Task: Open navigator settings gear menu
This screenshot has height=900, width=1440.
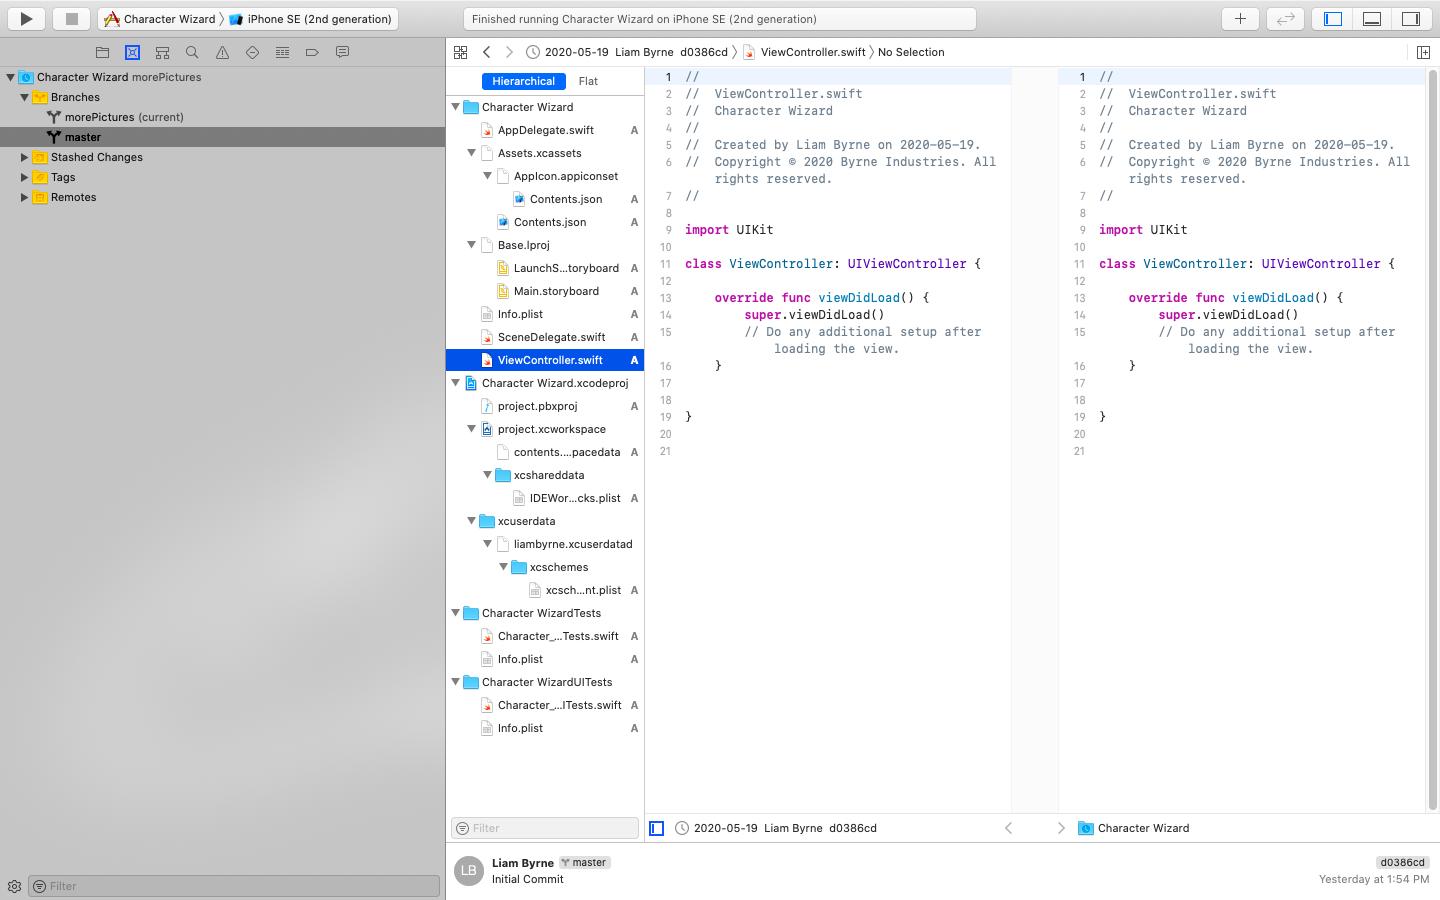Action: 14,886
